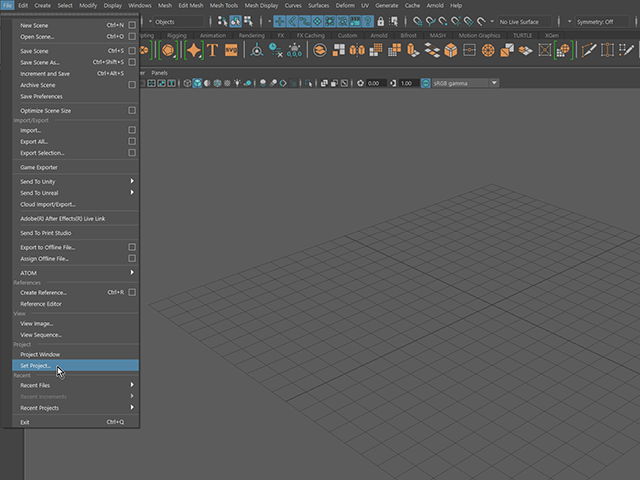Click the SVG import shelf icon
Image resolution: width=640 pixels, height=480 pixels.
click(x=231, y=51)
